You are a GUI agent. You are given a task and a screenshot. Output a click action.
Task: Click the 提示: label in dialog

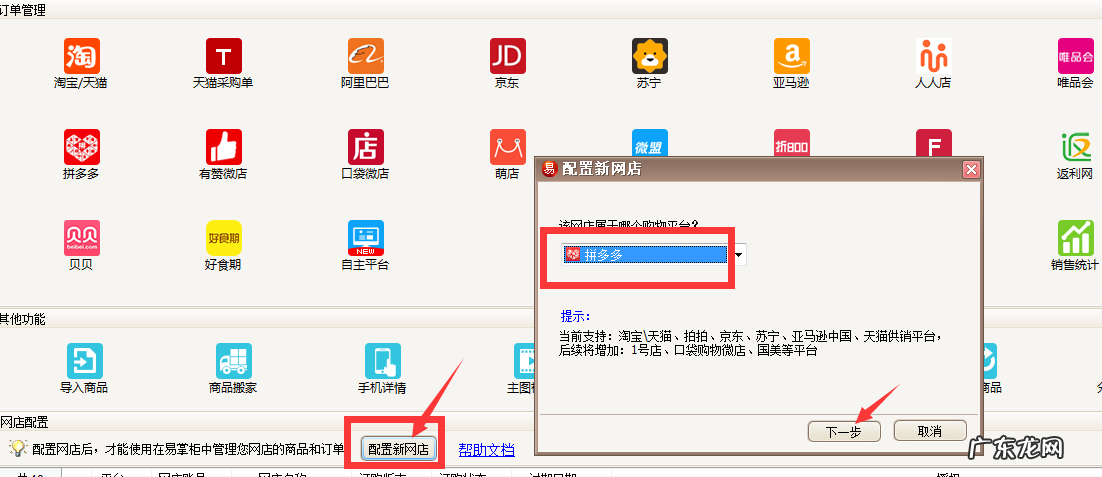(x=576, y=315)
